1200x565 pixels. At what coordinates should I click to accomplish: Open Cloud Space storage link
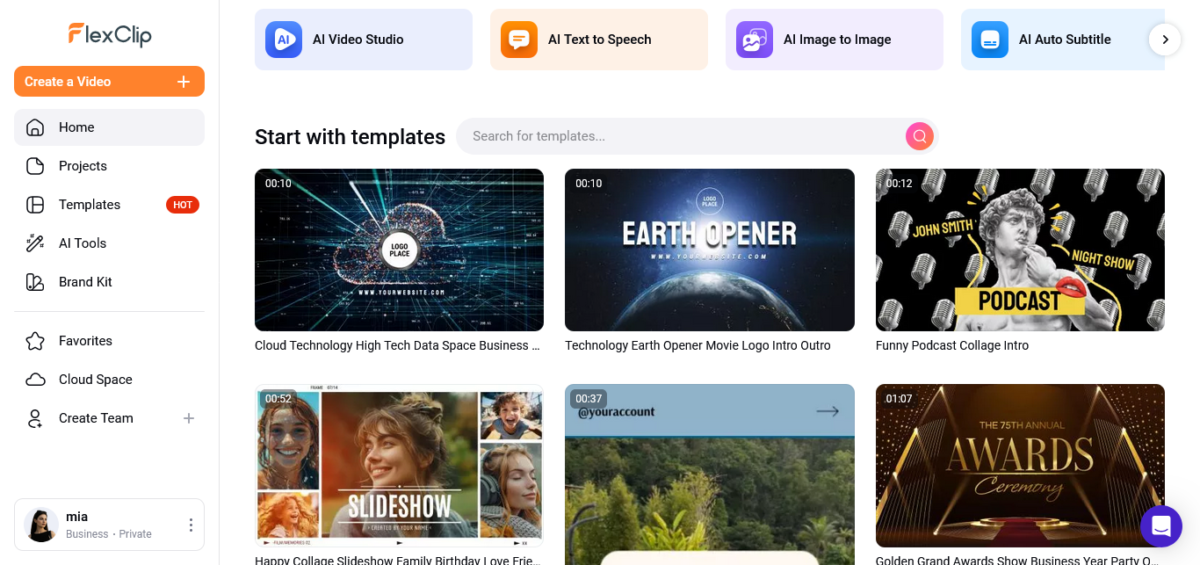95,379
